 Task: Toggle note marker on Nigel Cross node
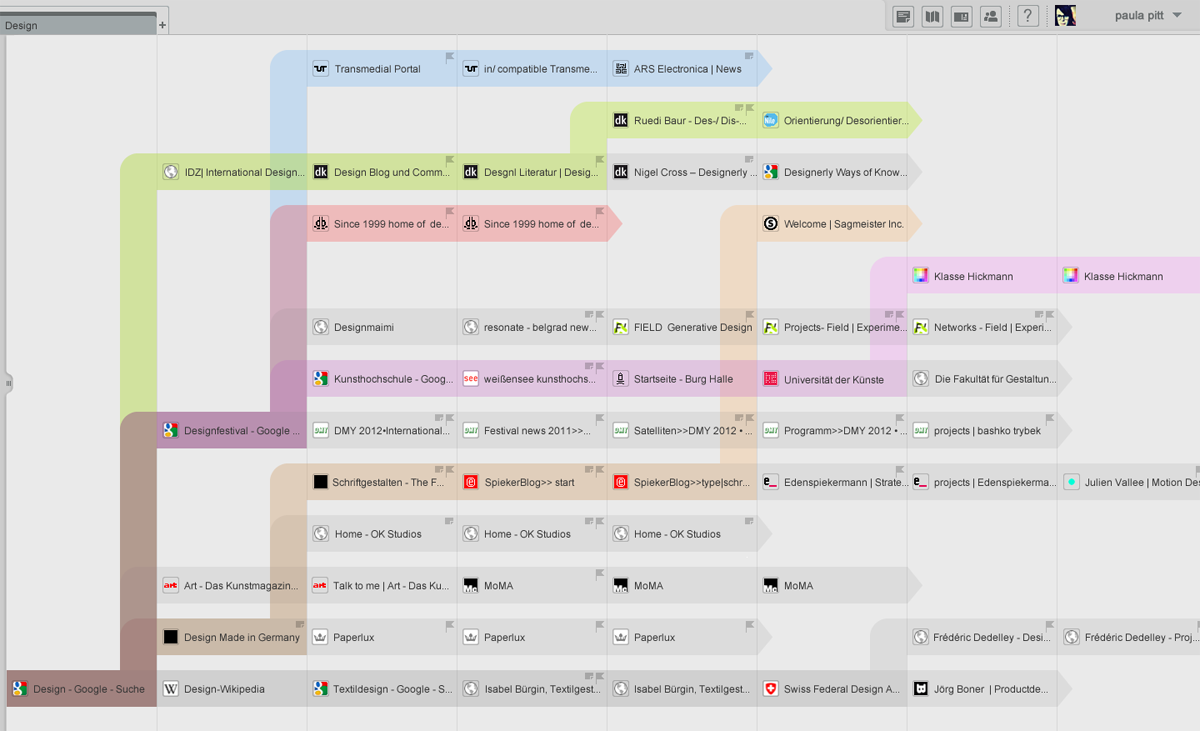(x=750, y=160)
